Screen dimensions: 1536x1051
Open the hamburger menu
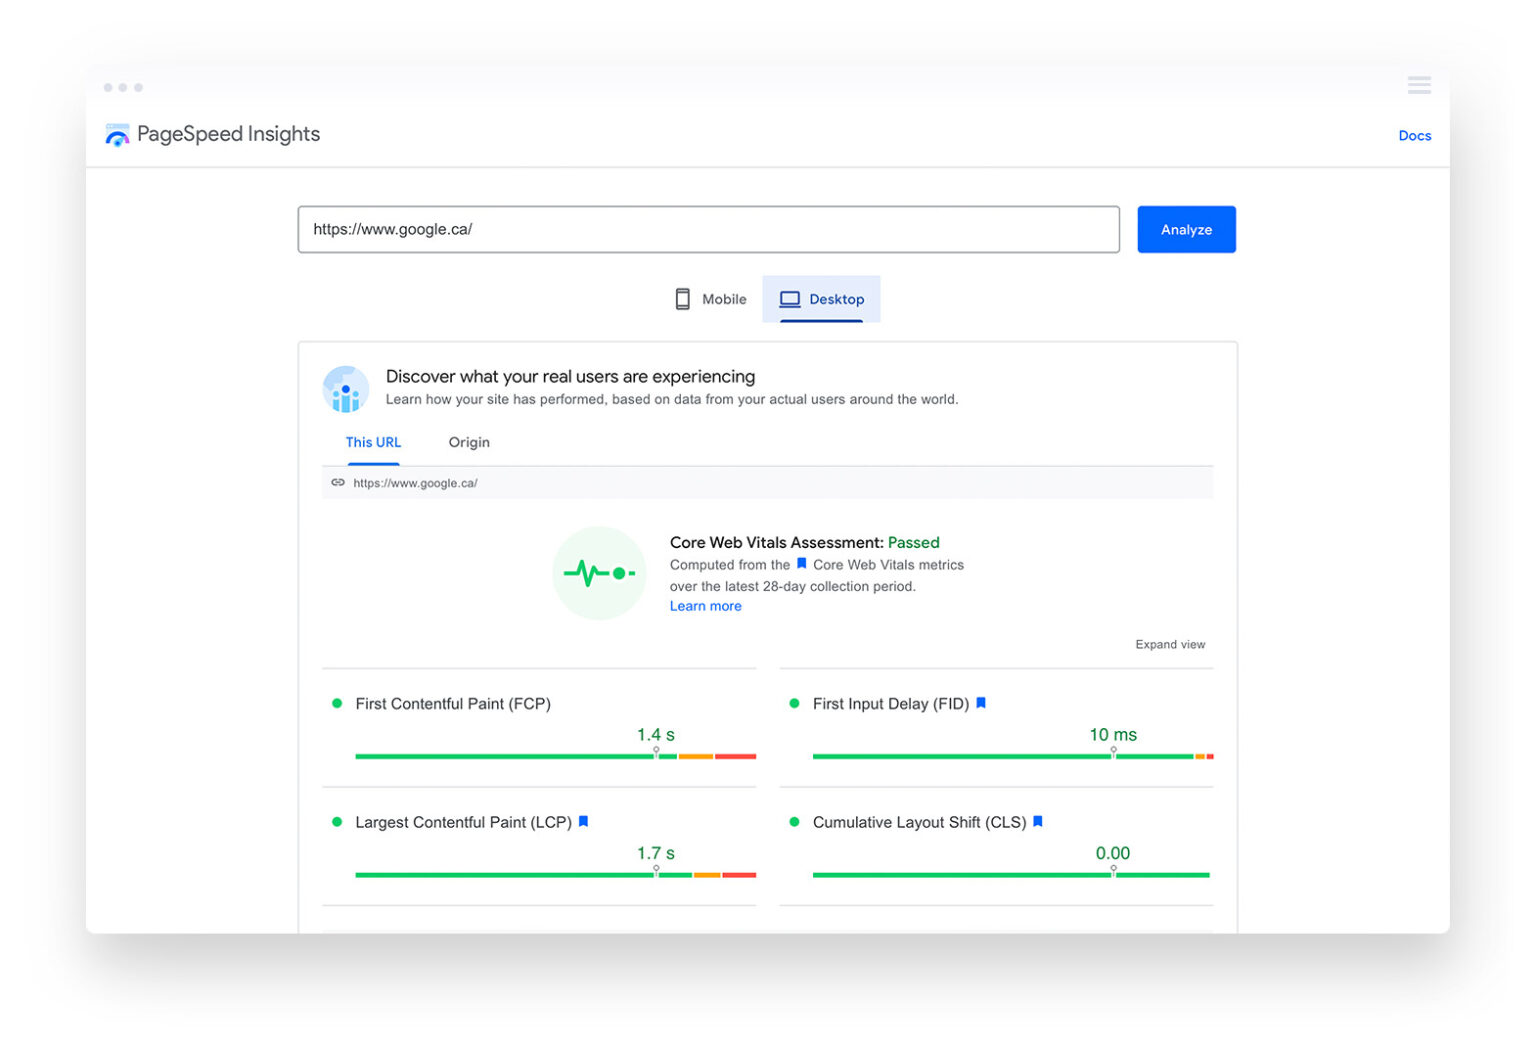1419,84
